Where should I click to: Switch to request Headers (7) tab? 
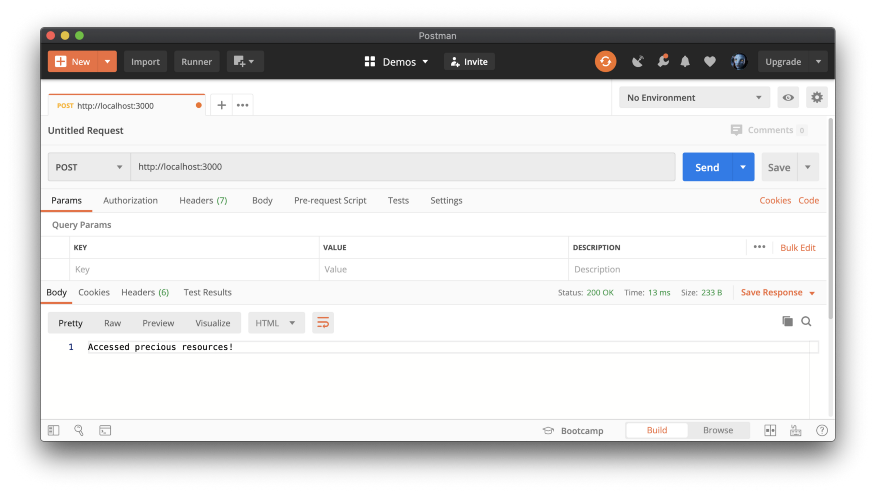[203, 200]
